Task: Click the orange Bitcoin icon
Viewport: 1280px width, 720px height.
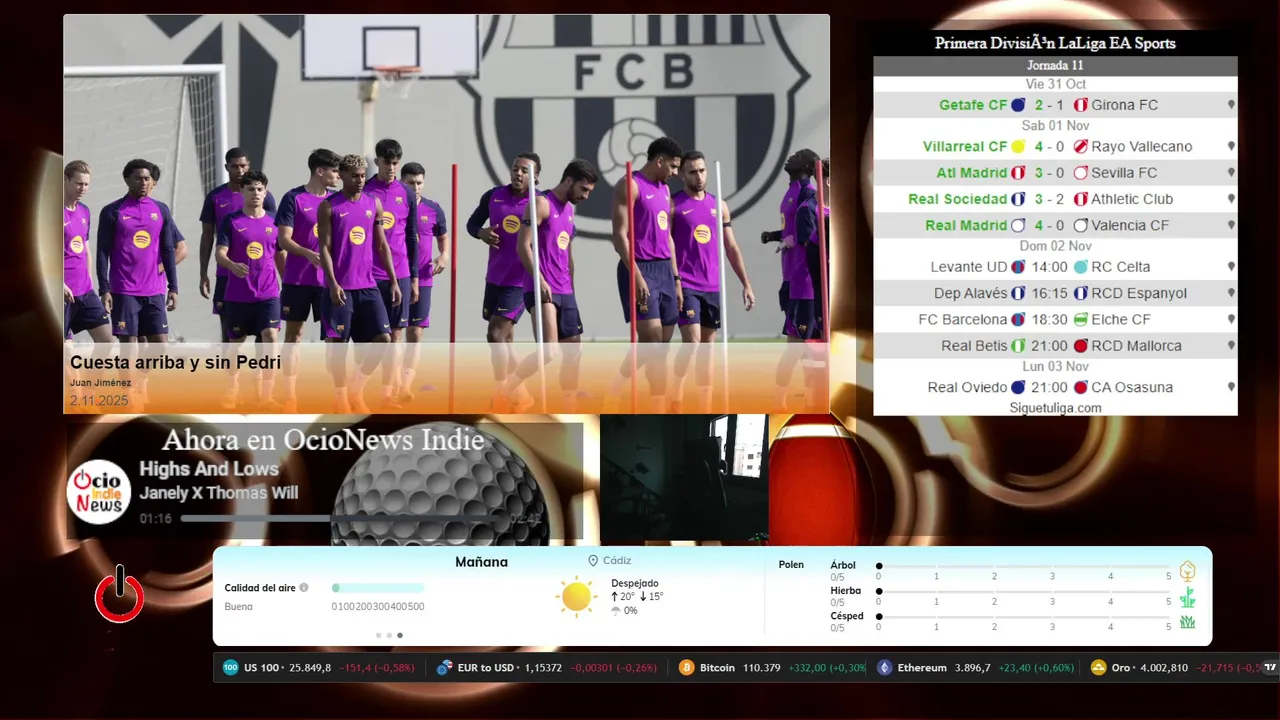Action: [686, 667]
